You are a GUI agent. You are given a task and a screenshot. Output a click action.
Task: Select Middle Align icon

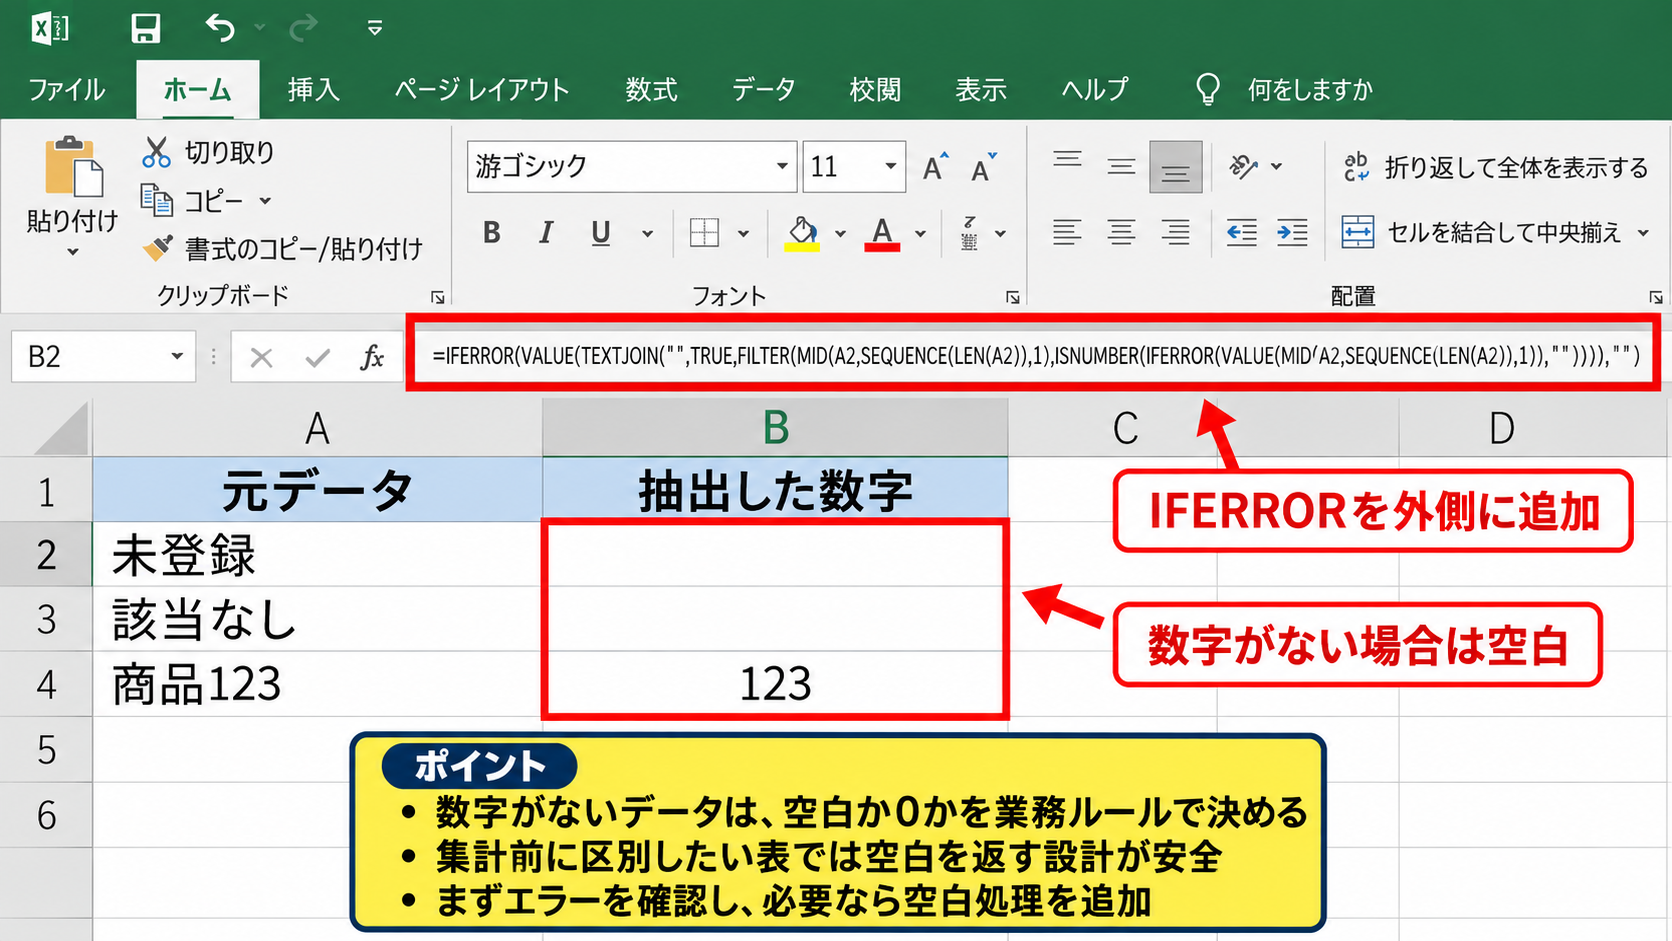pos(1121,166)
